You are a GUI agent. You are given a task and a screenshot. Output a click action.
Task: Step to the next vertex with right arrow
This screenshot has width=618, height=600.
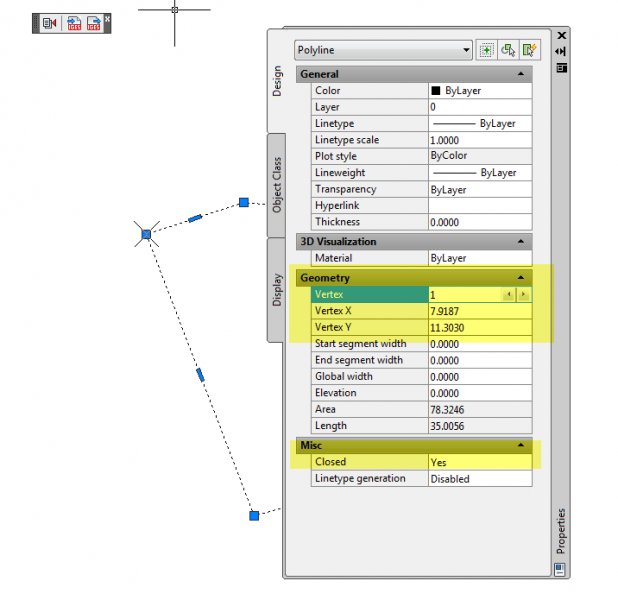523,294
